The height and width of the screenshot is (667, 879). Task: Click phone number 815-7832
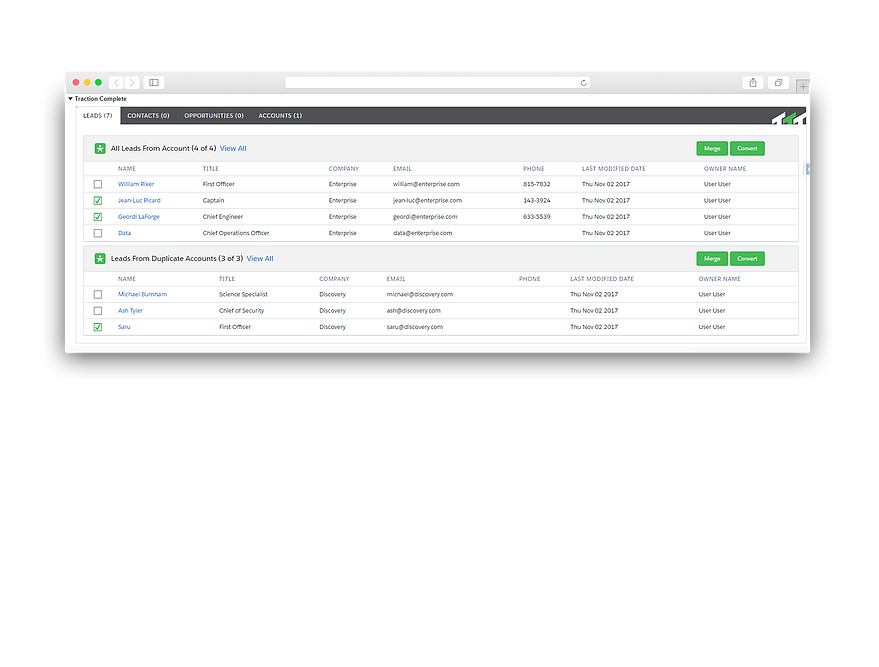click(x=536, y=184)
